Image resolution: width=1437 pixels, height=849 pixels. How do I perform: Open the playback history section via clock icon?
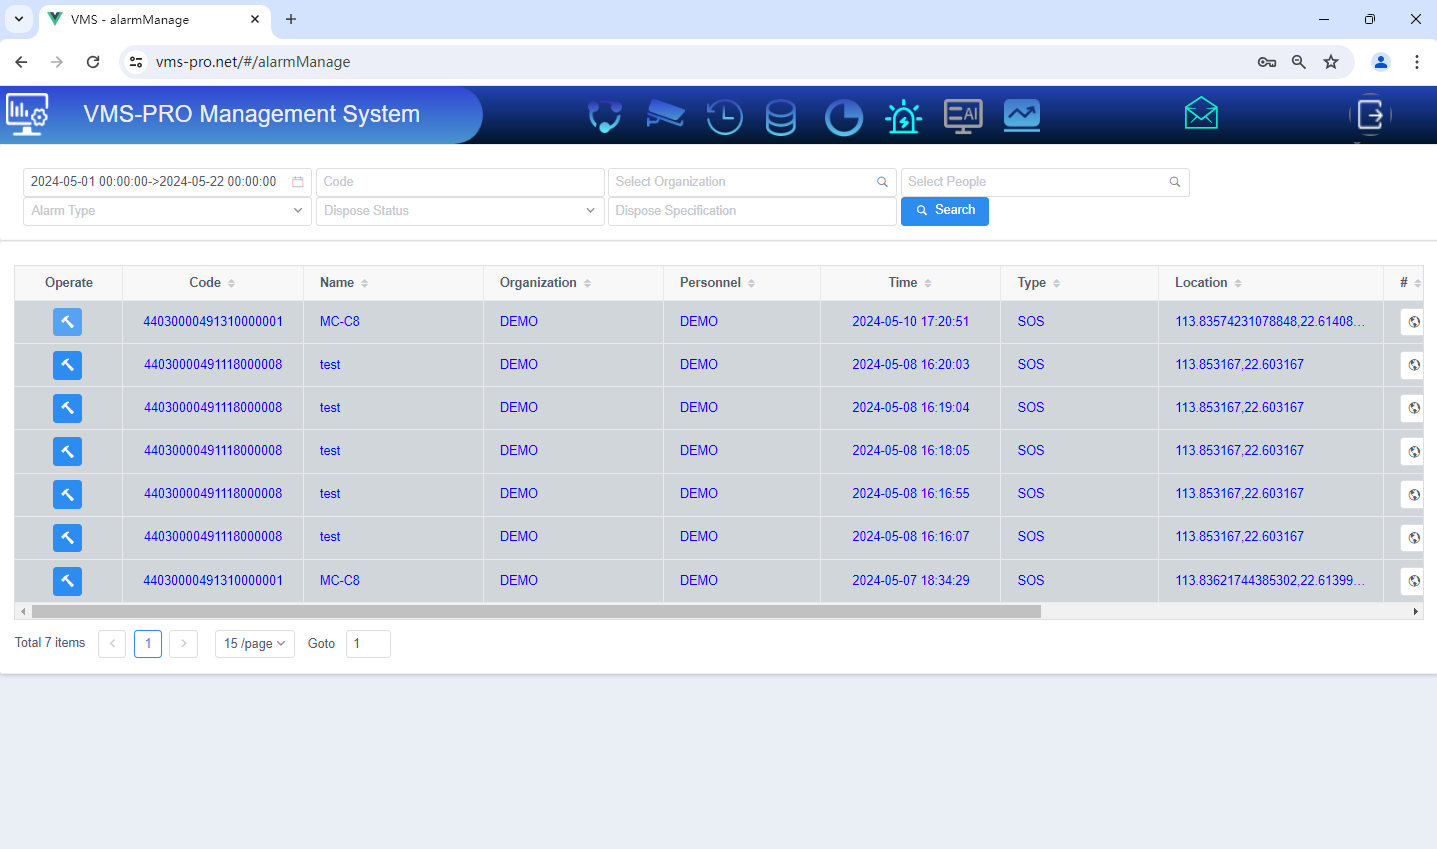pyautogui.click(x=724, y=115)
